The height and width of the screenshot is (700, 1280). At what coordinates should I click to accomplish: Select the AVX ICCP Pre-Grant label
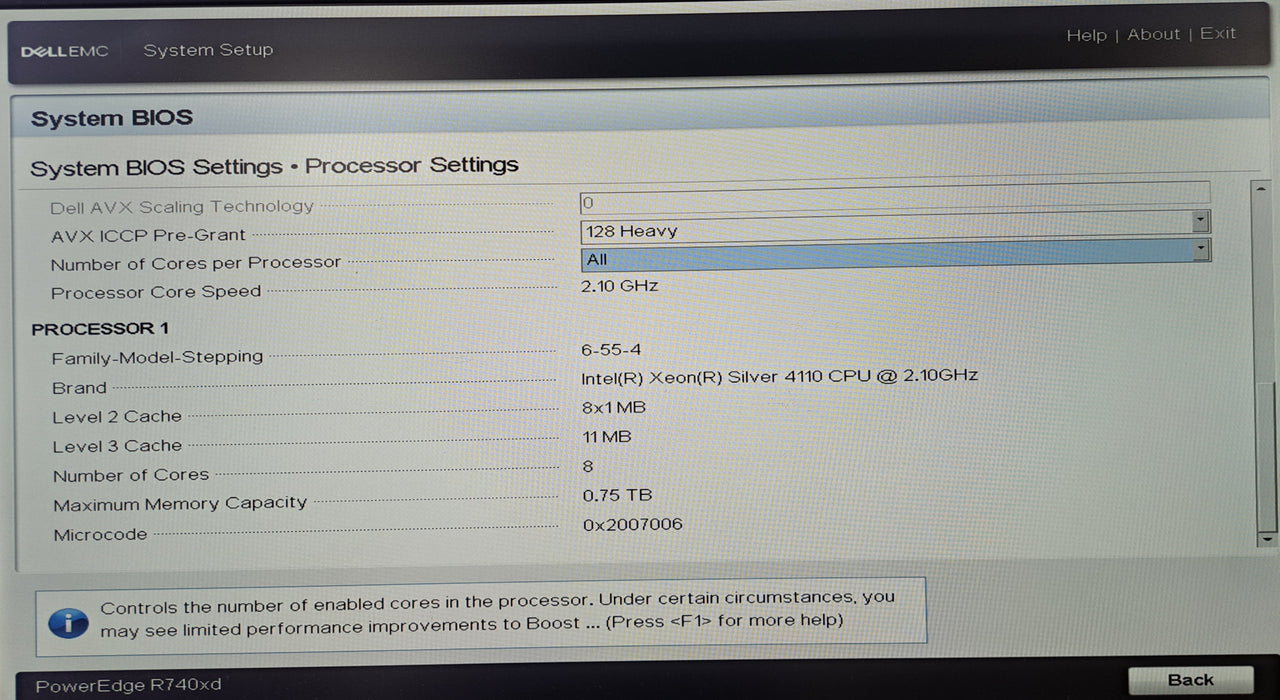coord(148,235)
